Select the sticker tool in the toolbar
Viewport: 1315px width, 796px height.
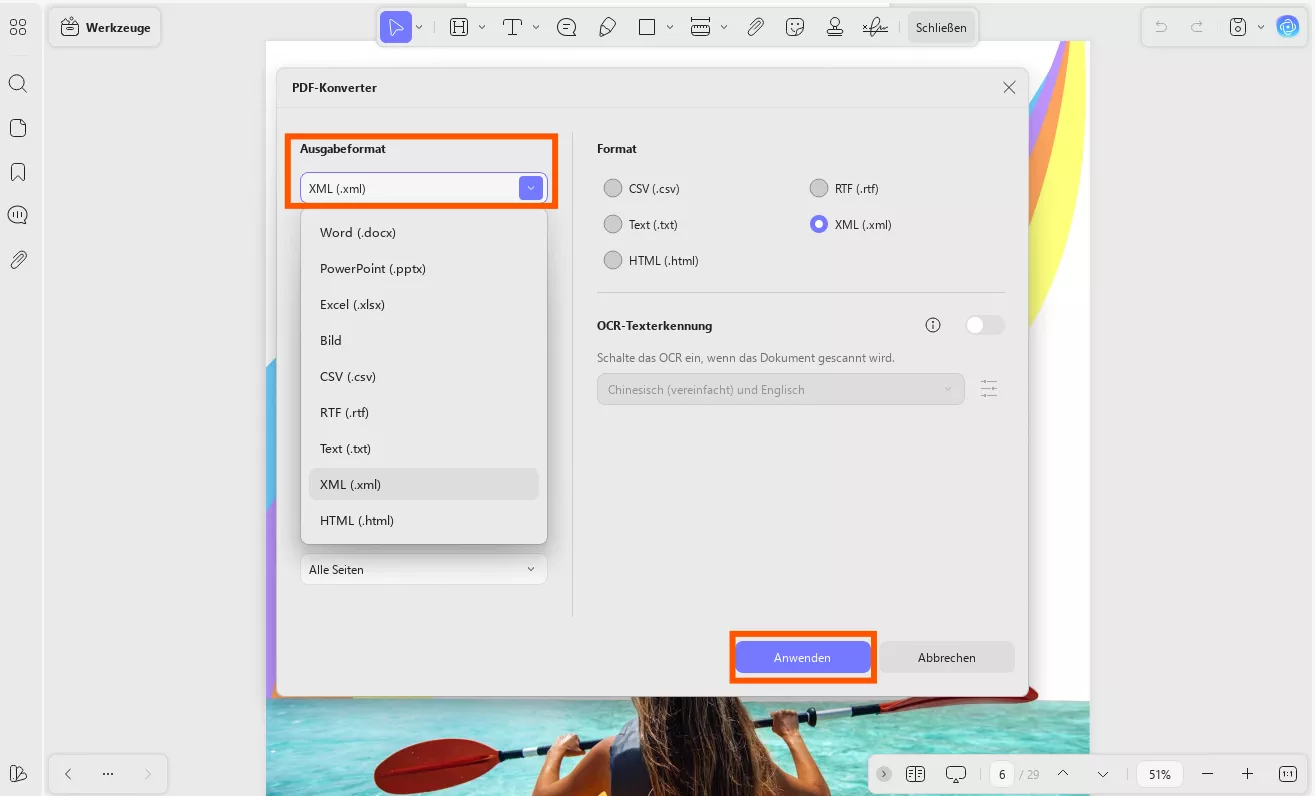pyautogui.click(x=795, y=27)
